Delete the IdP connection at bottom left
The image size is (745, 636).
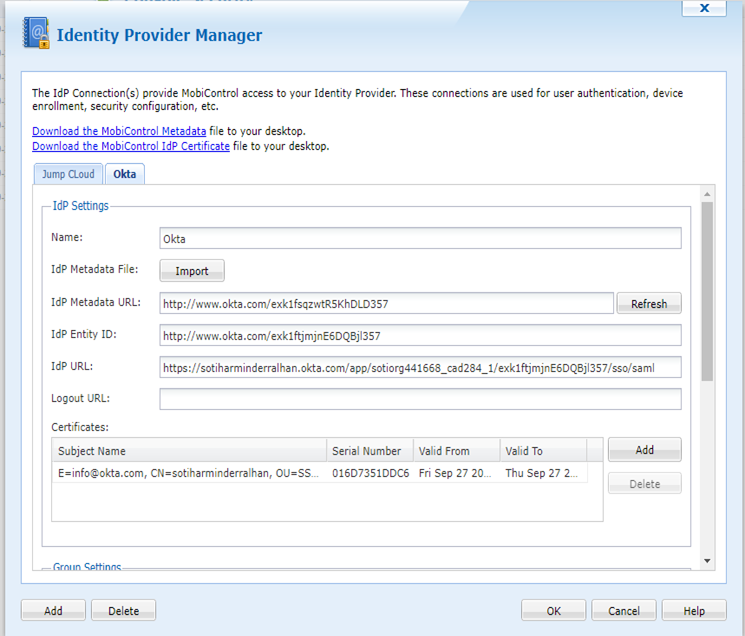click(x=124, y=611)
